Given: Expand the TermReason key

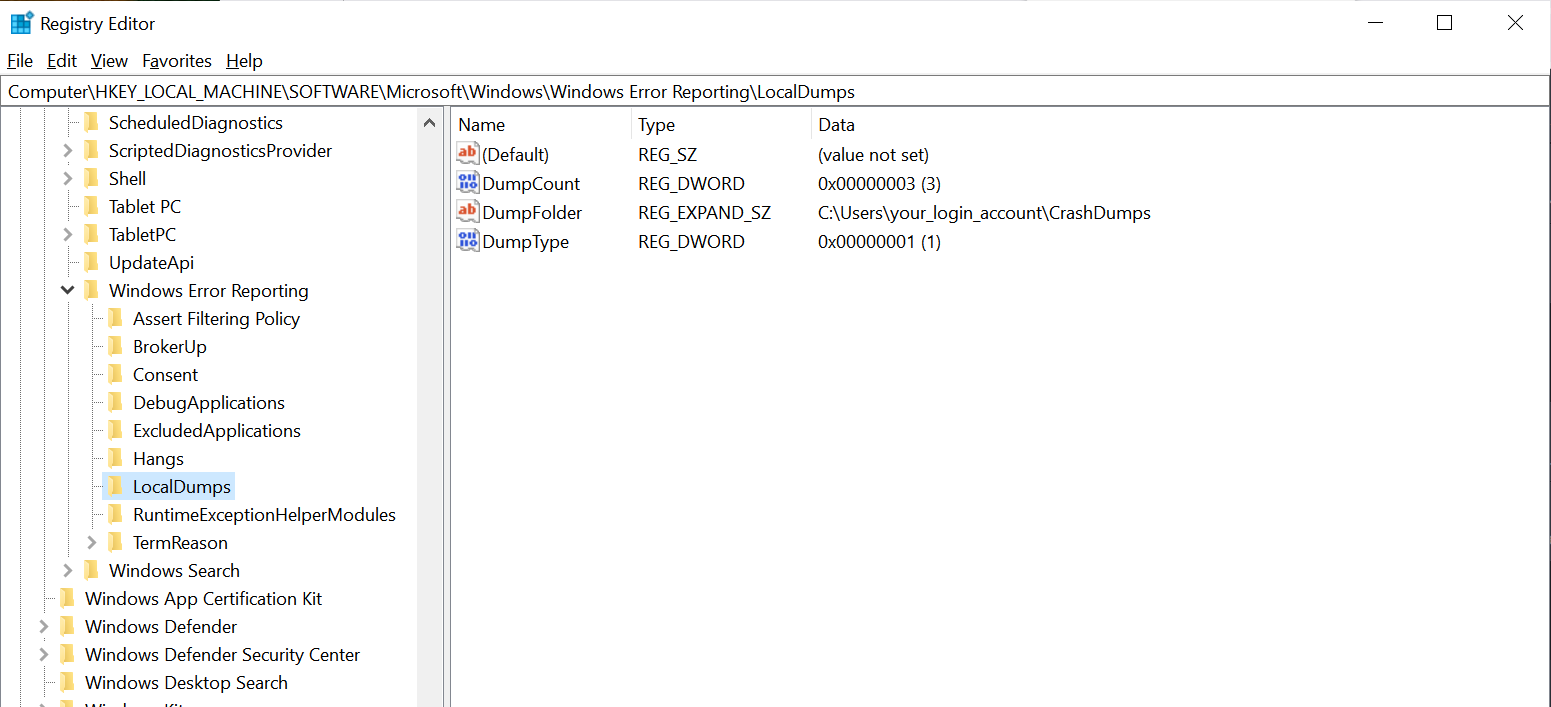Looking at the screenshot, I should 92,543.
